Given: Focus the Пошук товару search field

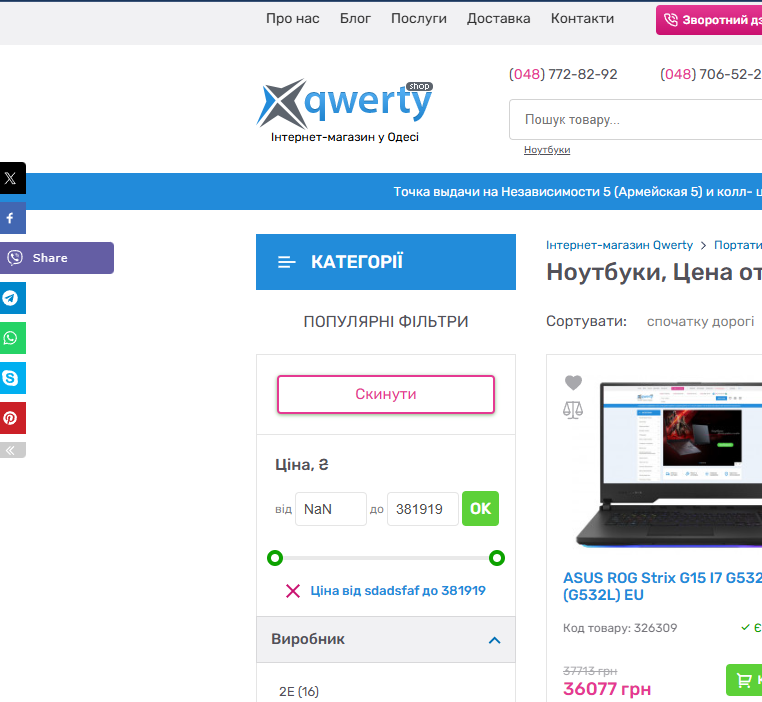Looking at the screenshot, I should (x=630, y=120).
